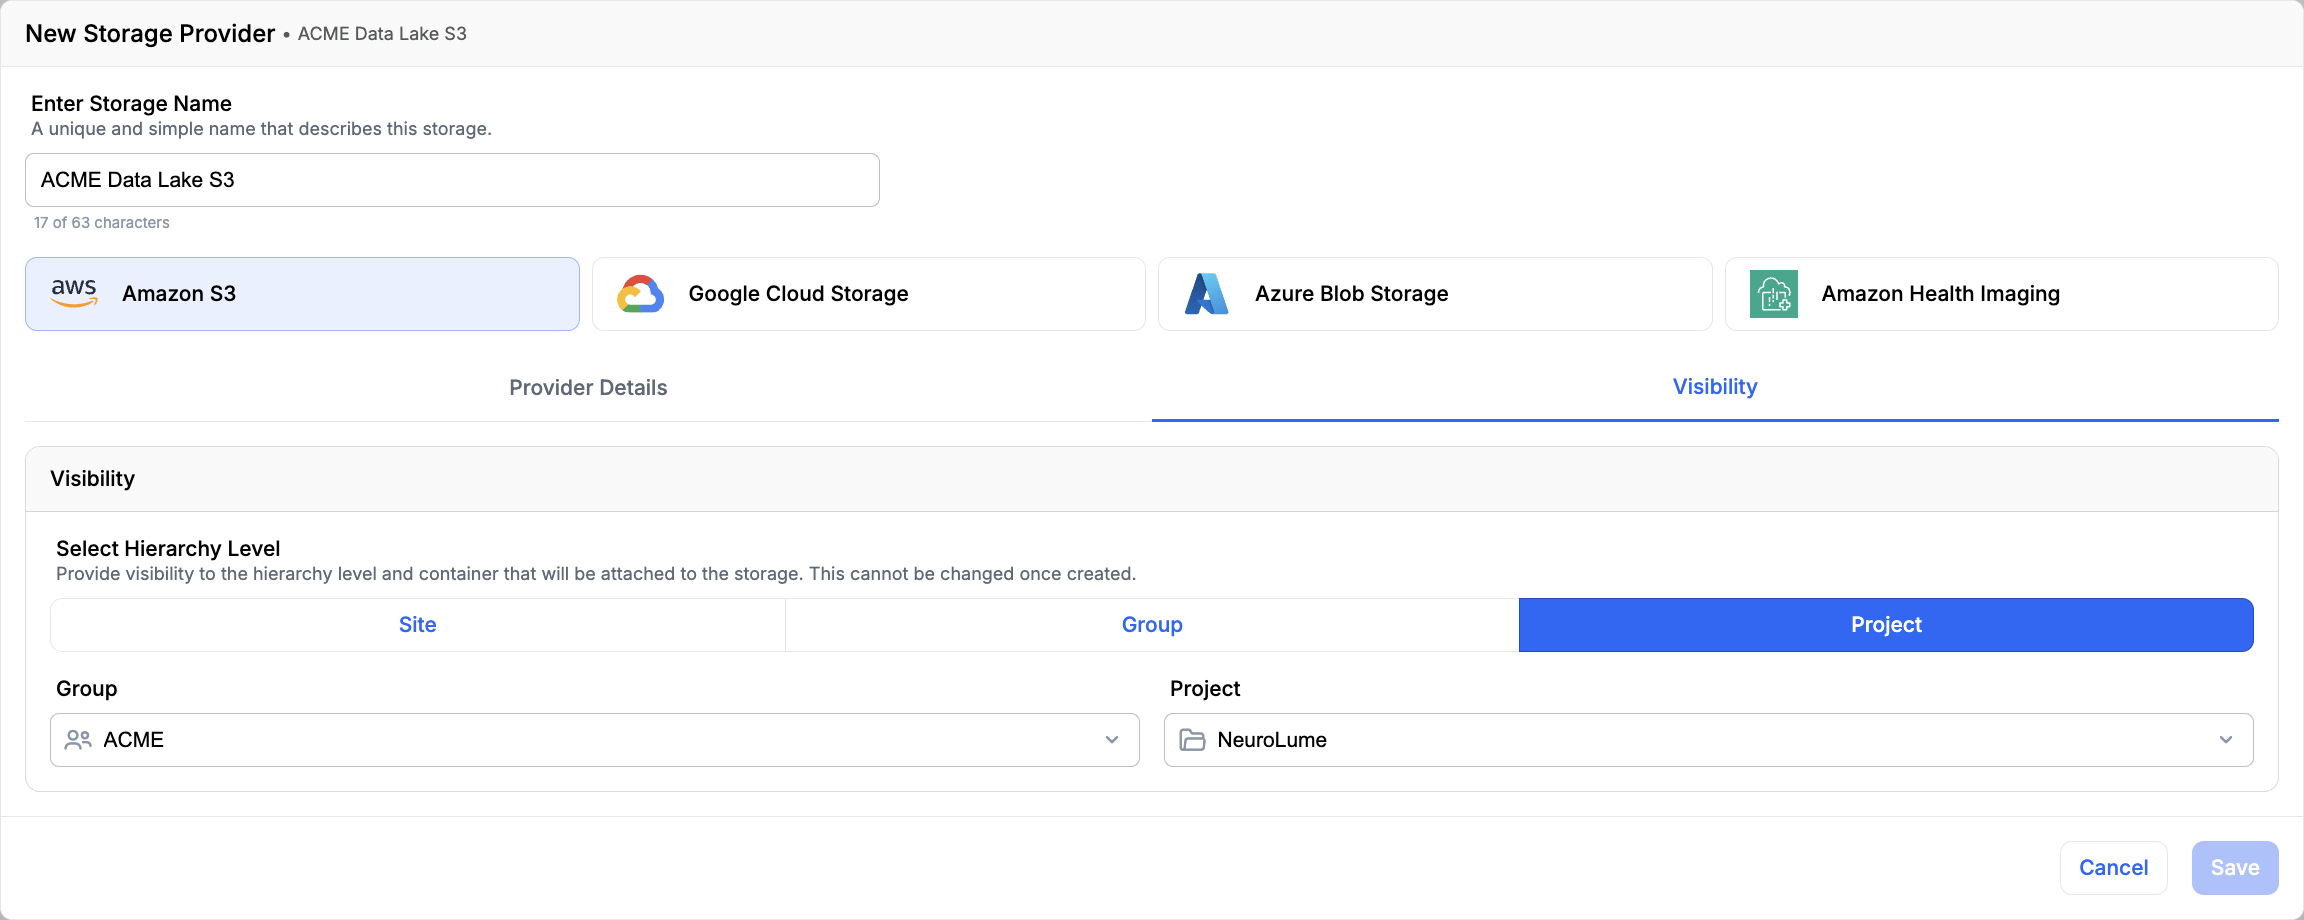Expand the Group dropdown chevron
The image size is (2304, 920).
pyautogui.click(x=1112, y=740)
